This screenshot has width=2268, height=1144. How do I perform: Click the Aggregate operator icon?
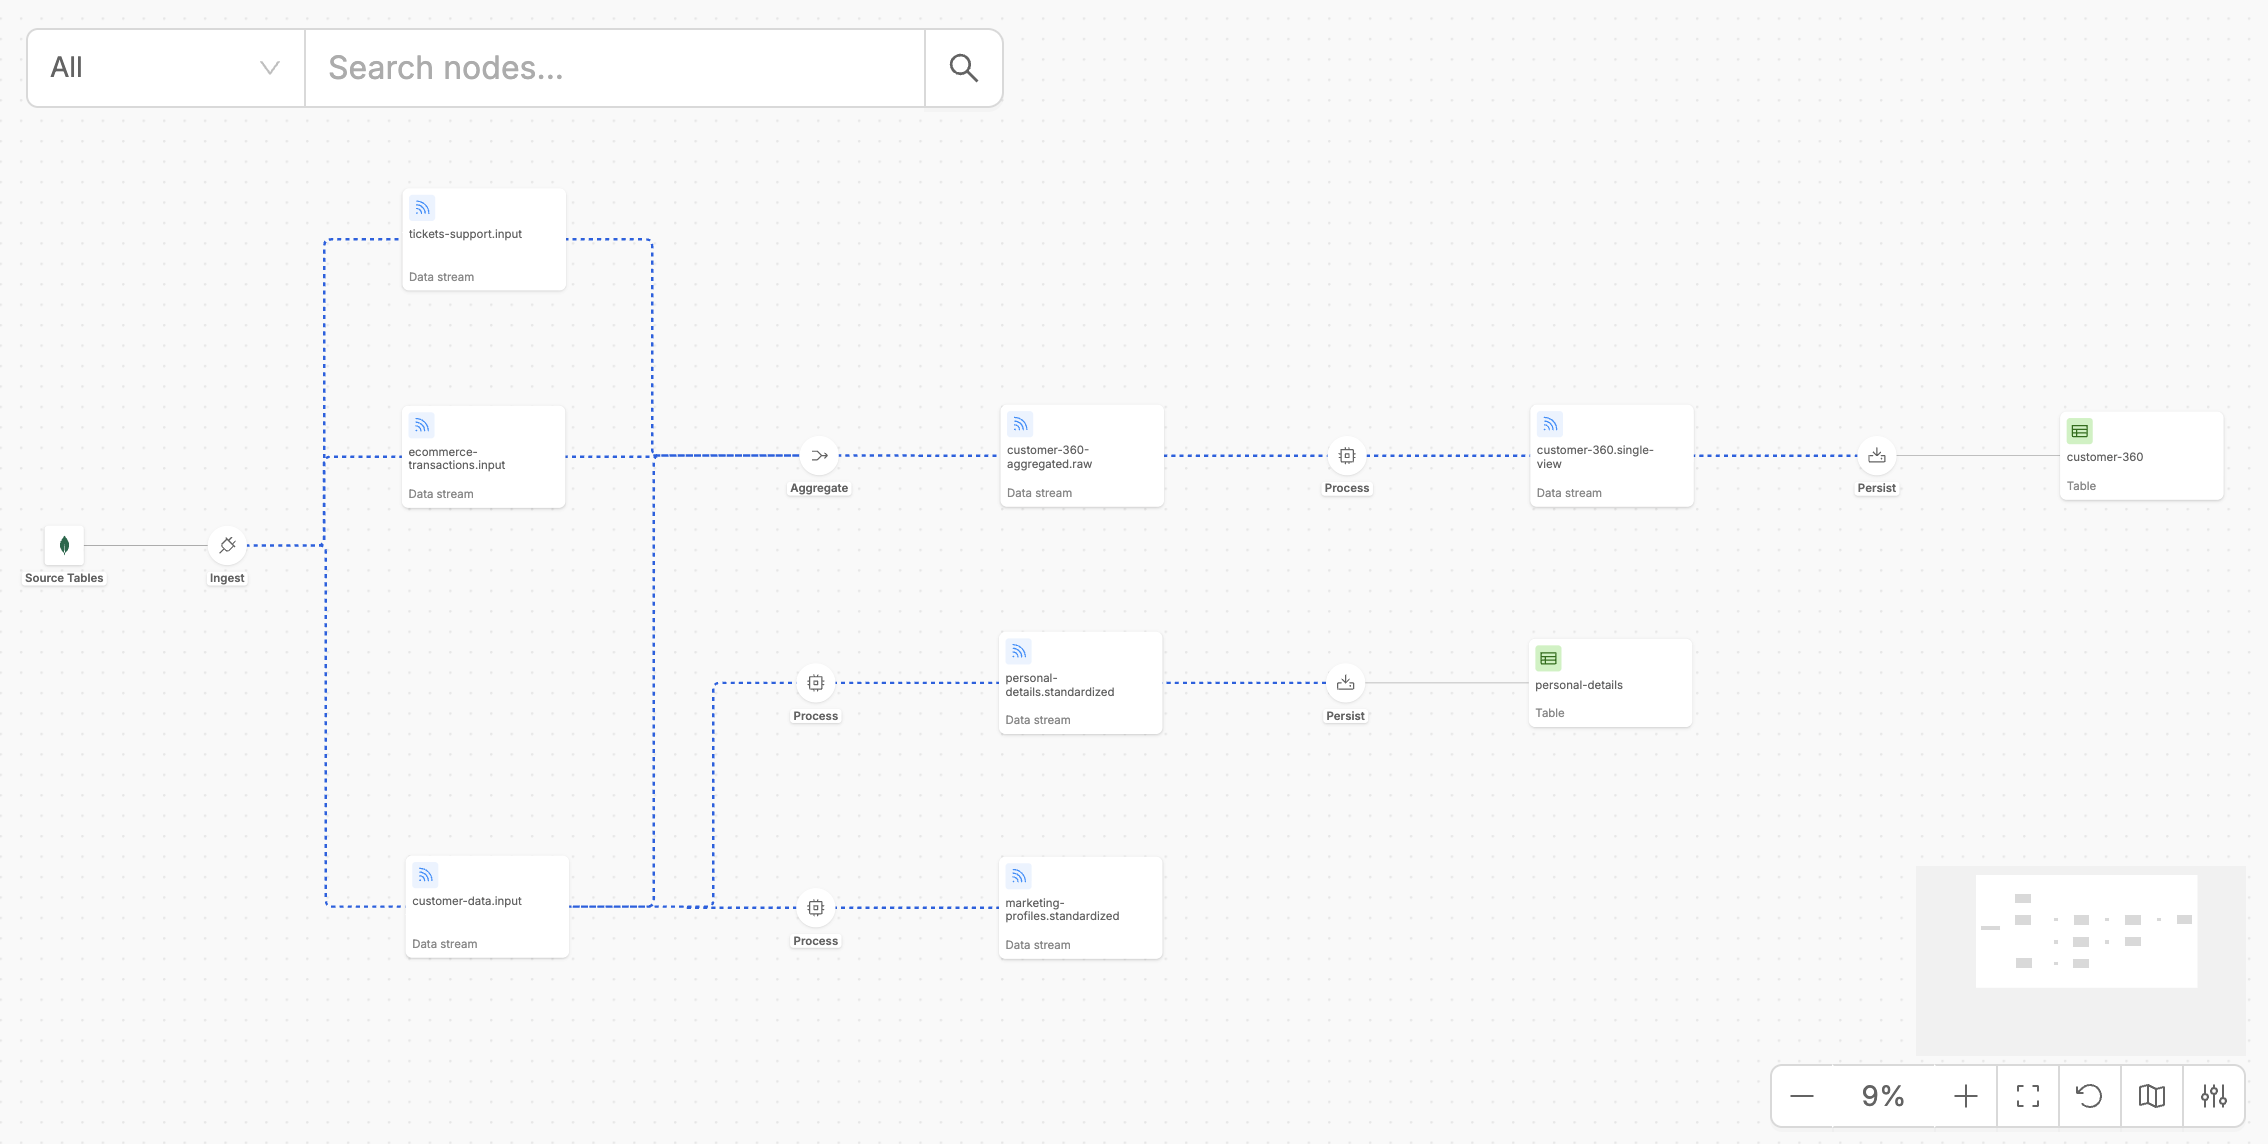pos(818,454)
